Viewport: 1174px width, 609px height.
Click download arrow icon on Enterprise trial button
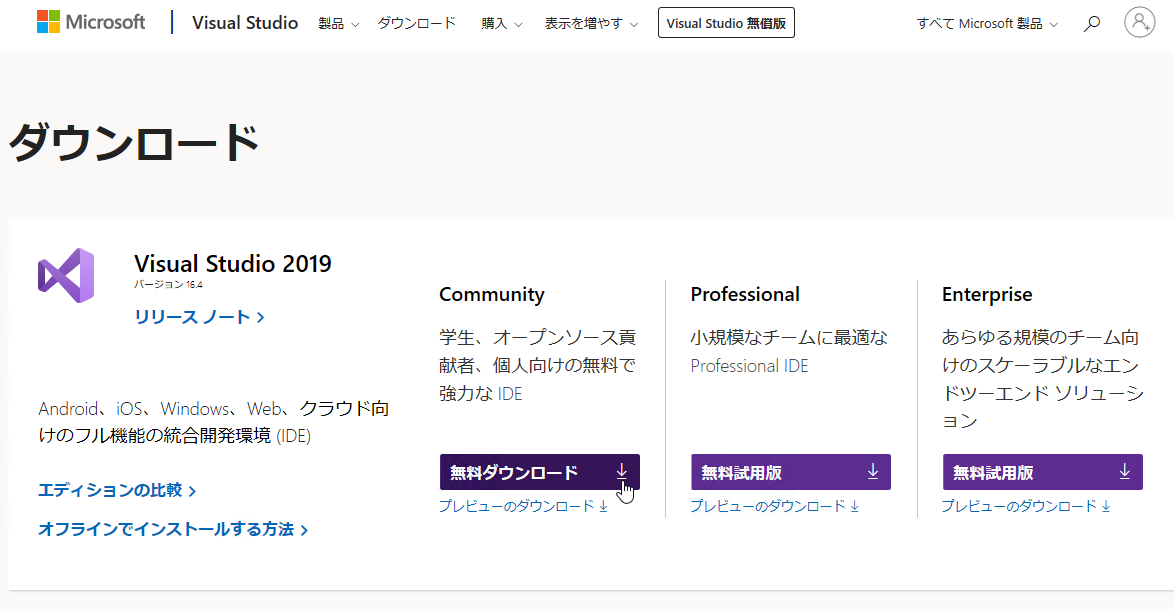coord(1124,471)
